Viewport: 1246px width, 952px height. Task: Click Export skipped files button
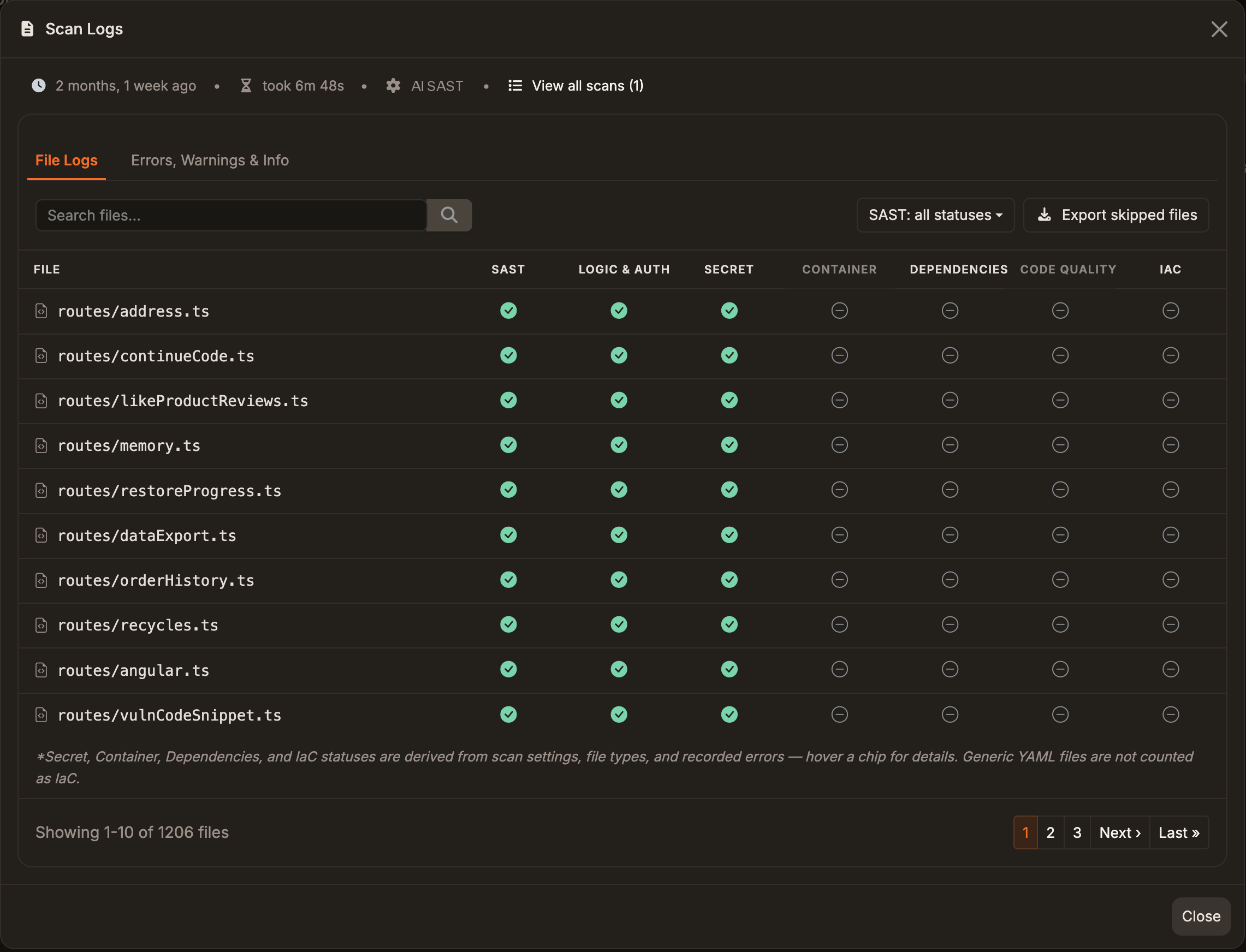coord(1116,215)
